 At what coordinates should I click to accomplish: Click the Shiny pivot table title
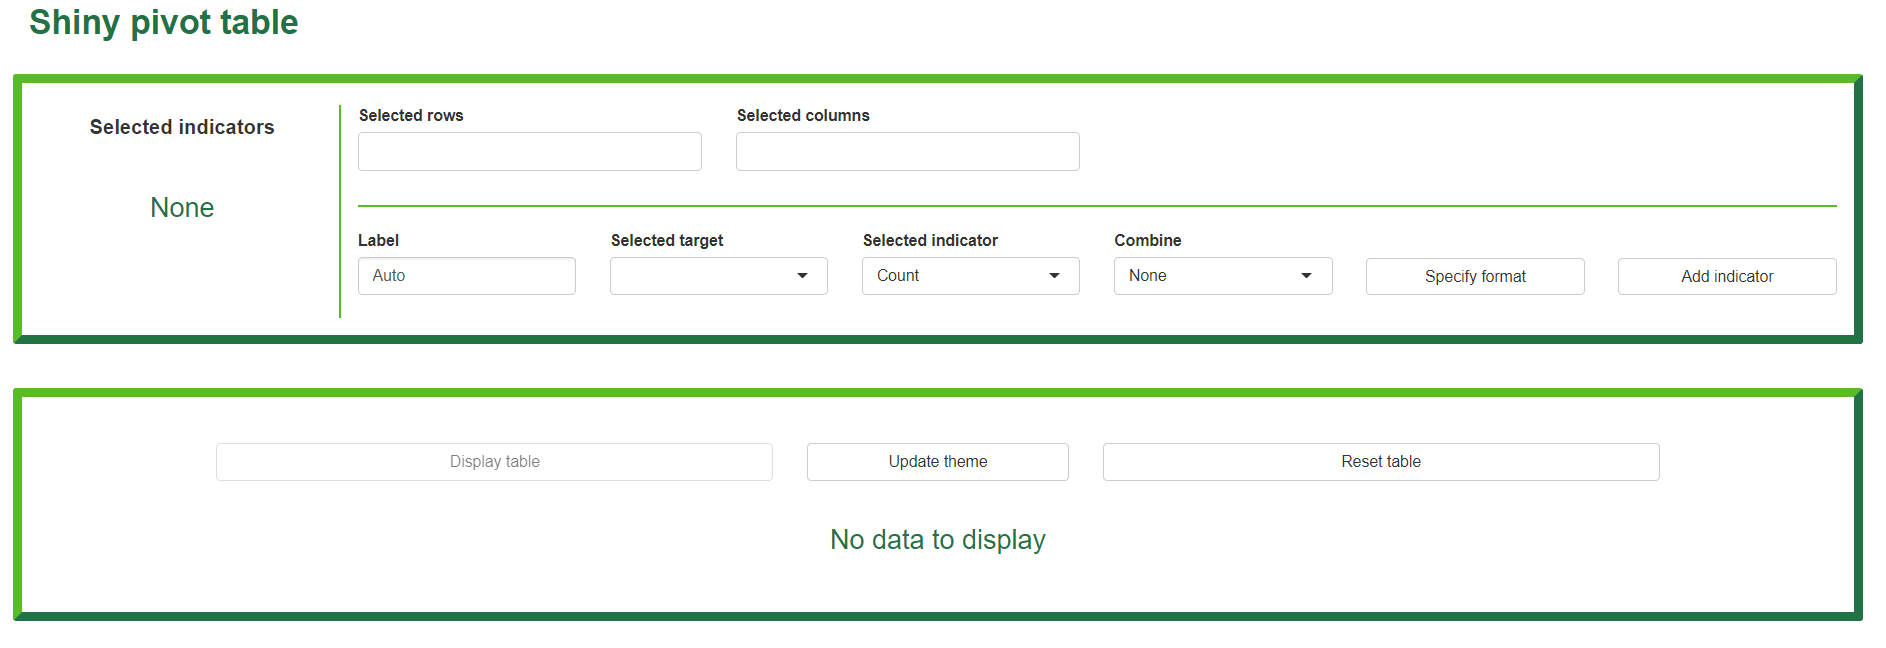(164, 23)
